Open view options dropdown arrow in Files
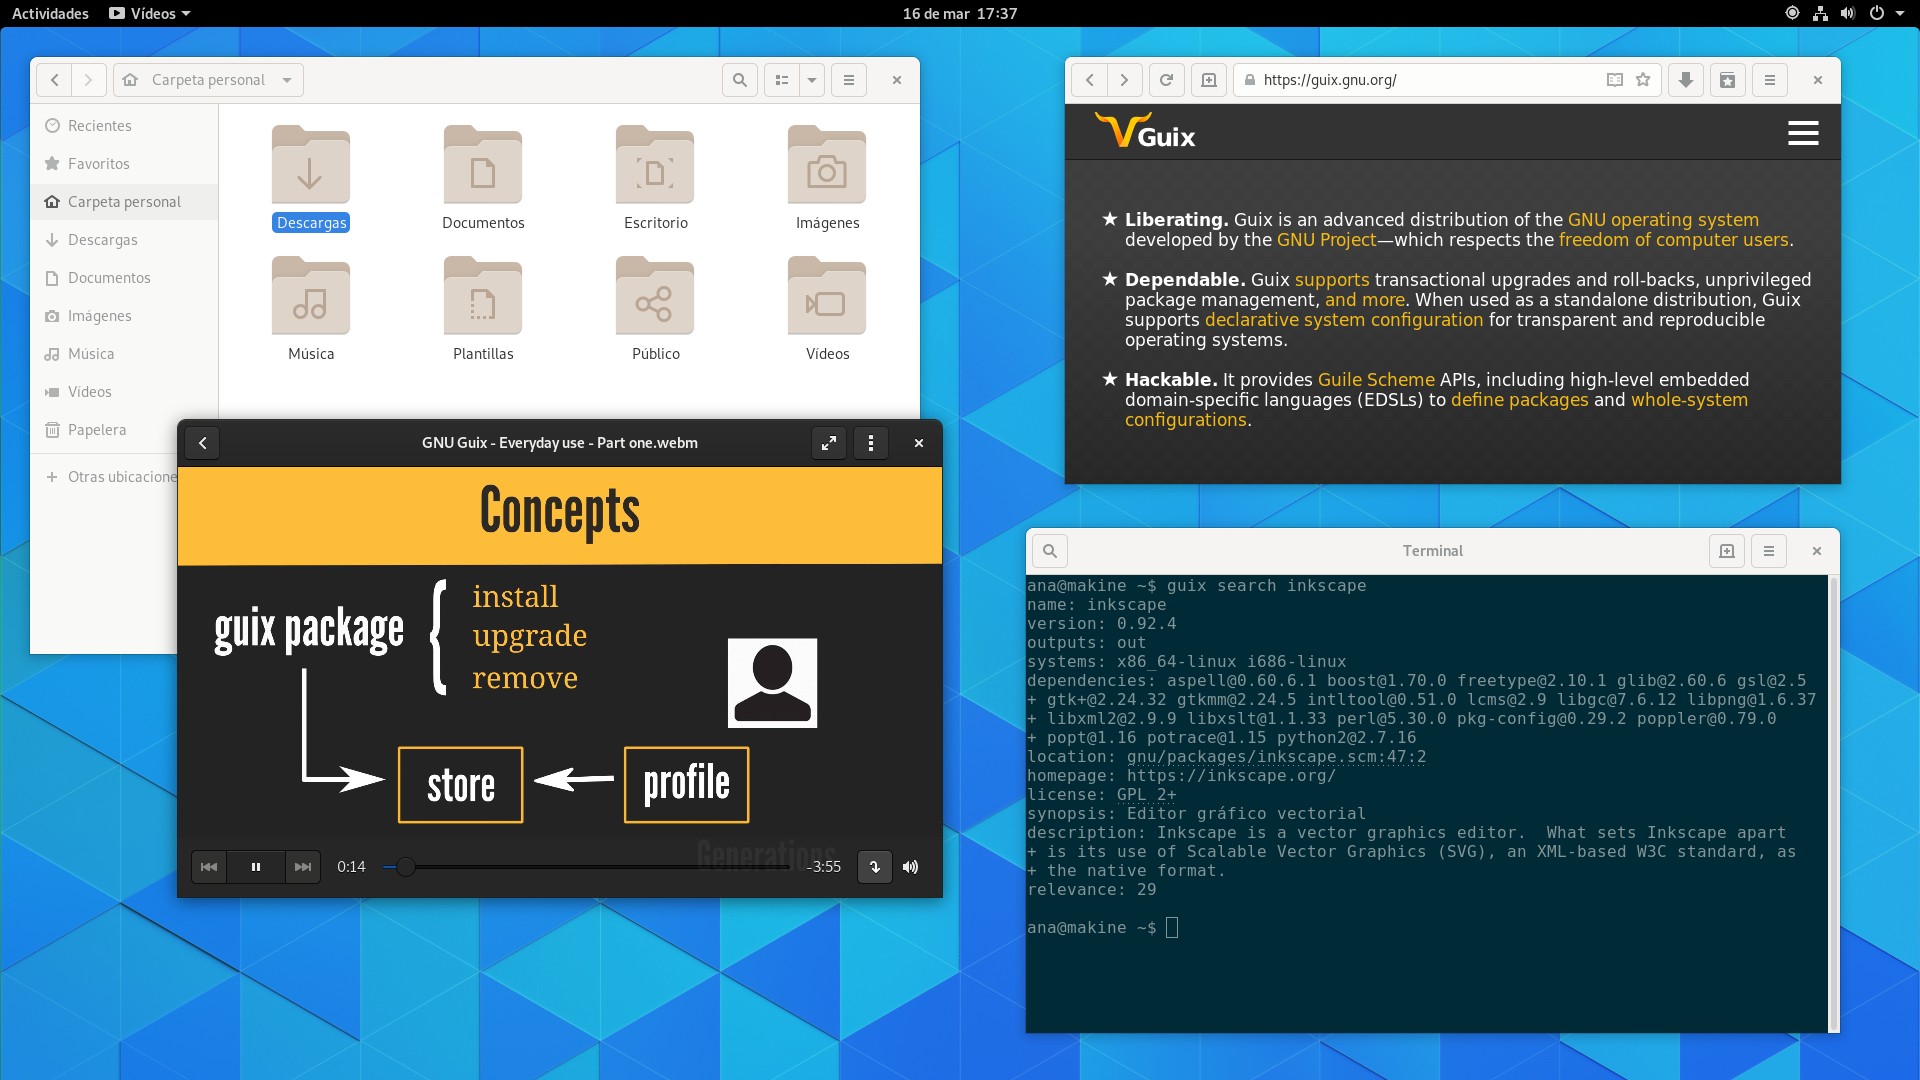Image resolution: width=1920 pixels, height=1080 pixels. pyautogui.click(x=812, y=80)
